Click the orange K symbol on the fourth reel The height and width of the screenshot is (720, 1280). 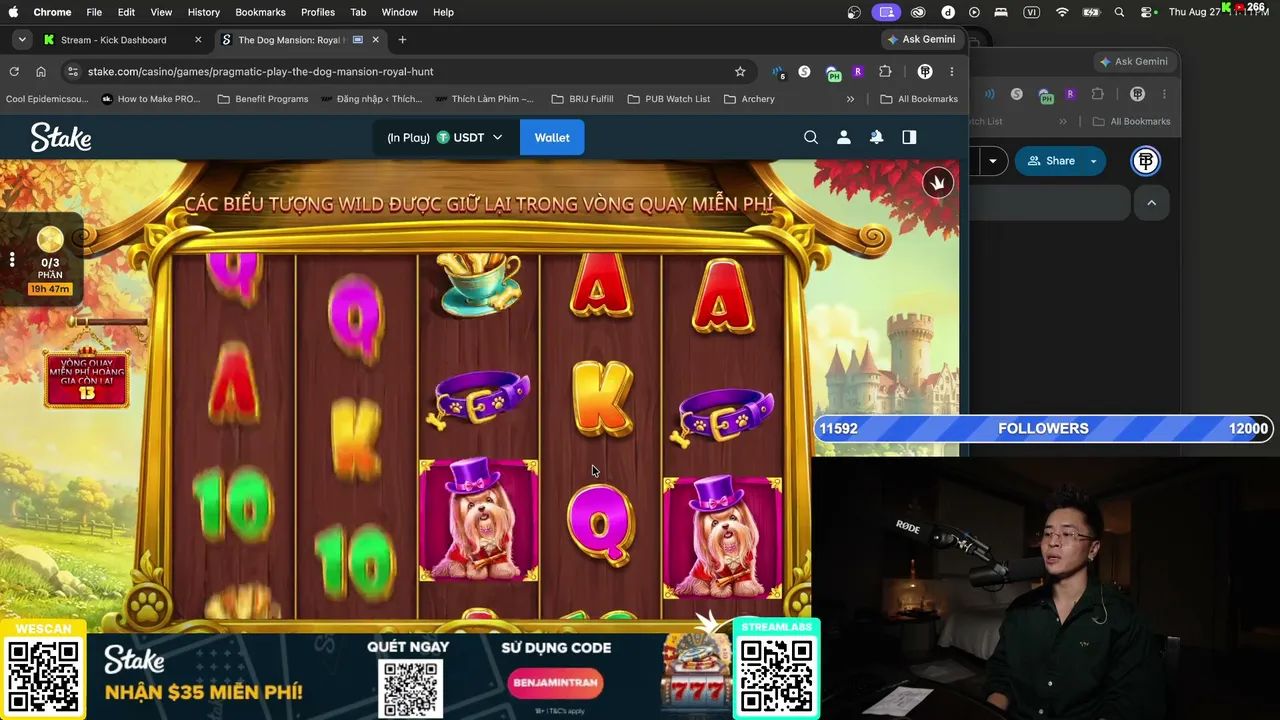(601, 399)
